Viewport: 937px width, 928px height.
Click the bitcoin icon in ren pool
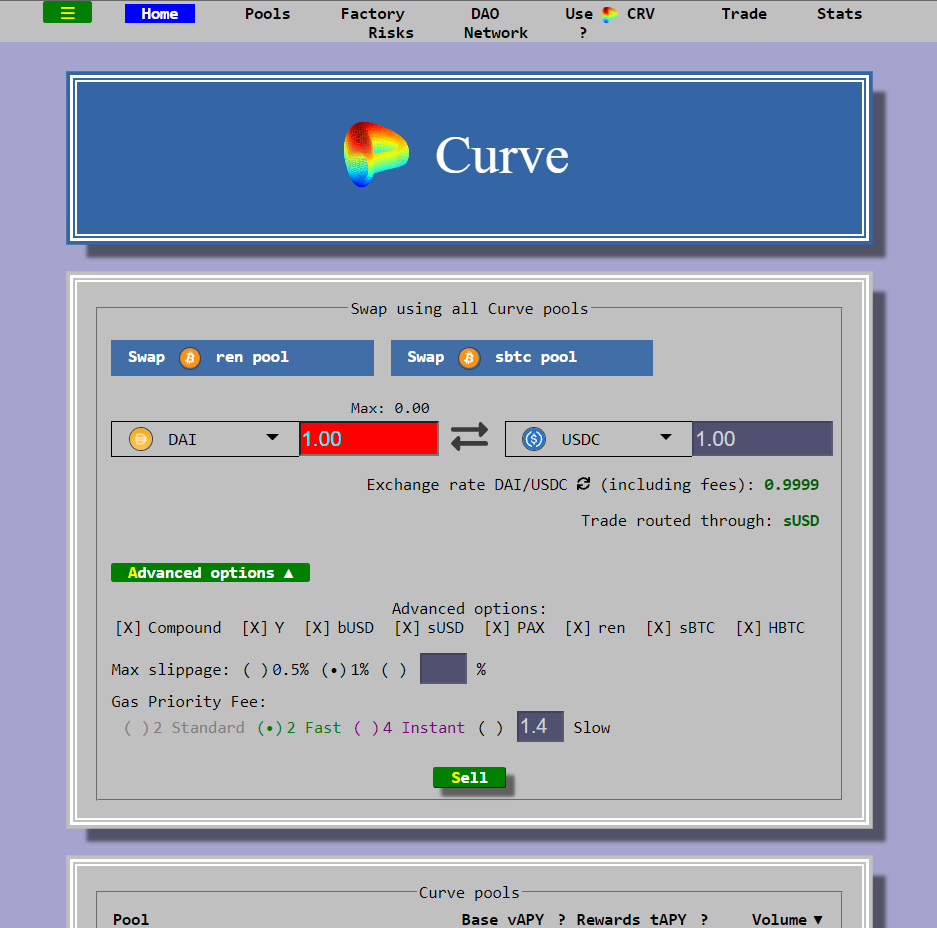190,358
